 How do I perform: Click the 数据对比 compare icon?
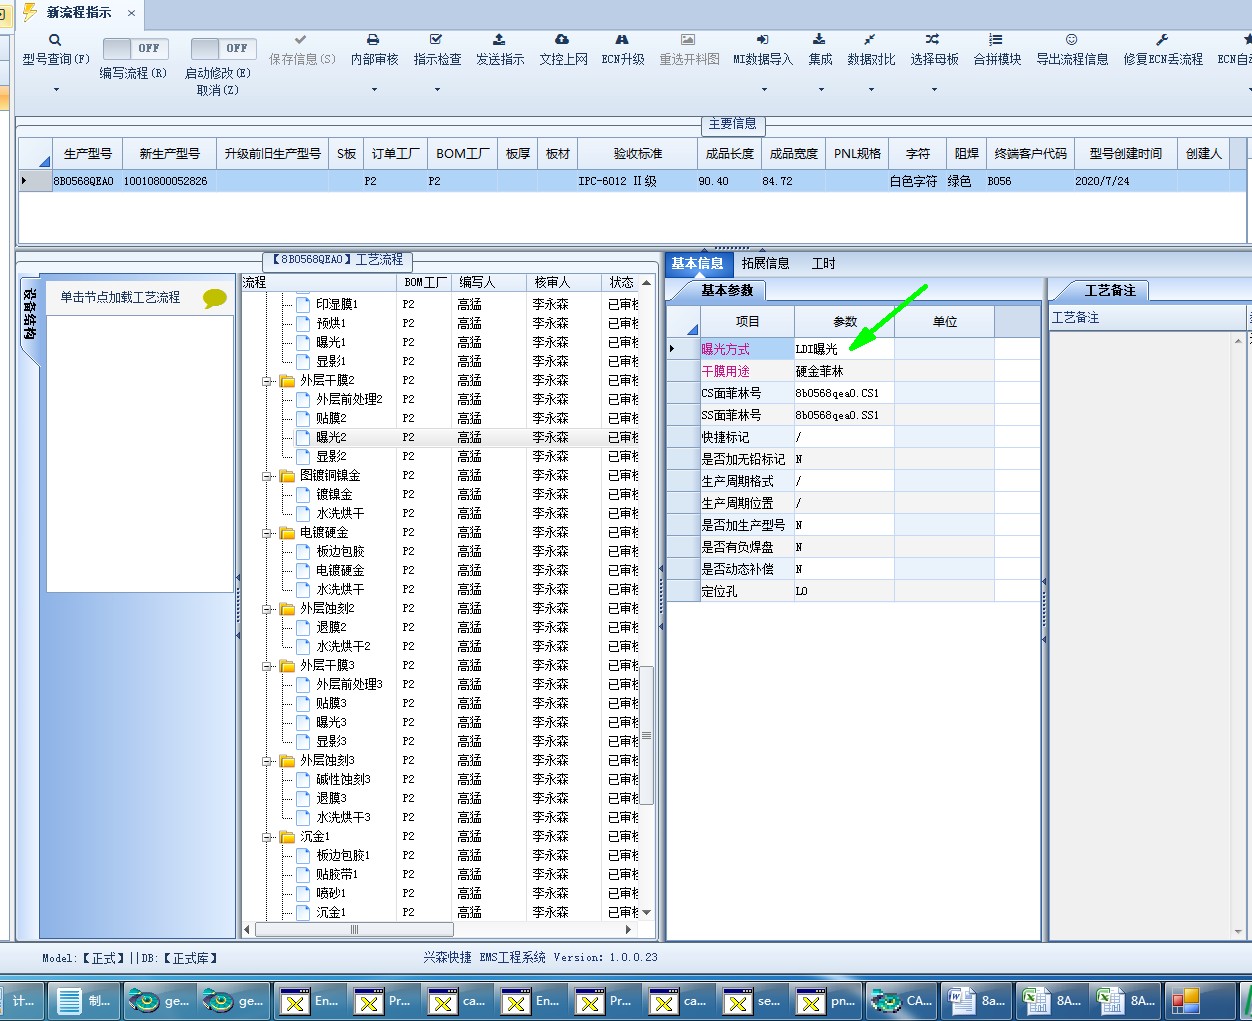(x=870, y=40)
